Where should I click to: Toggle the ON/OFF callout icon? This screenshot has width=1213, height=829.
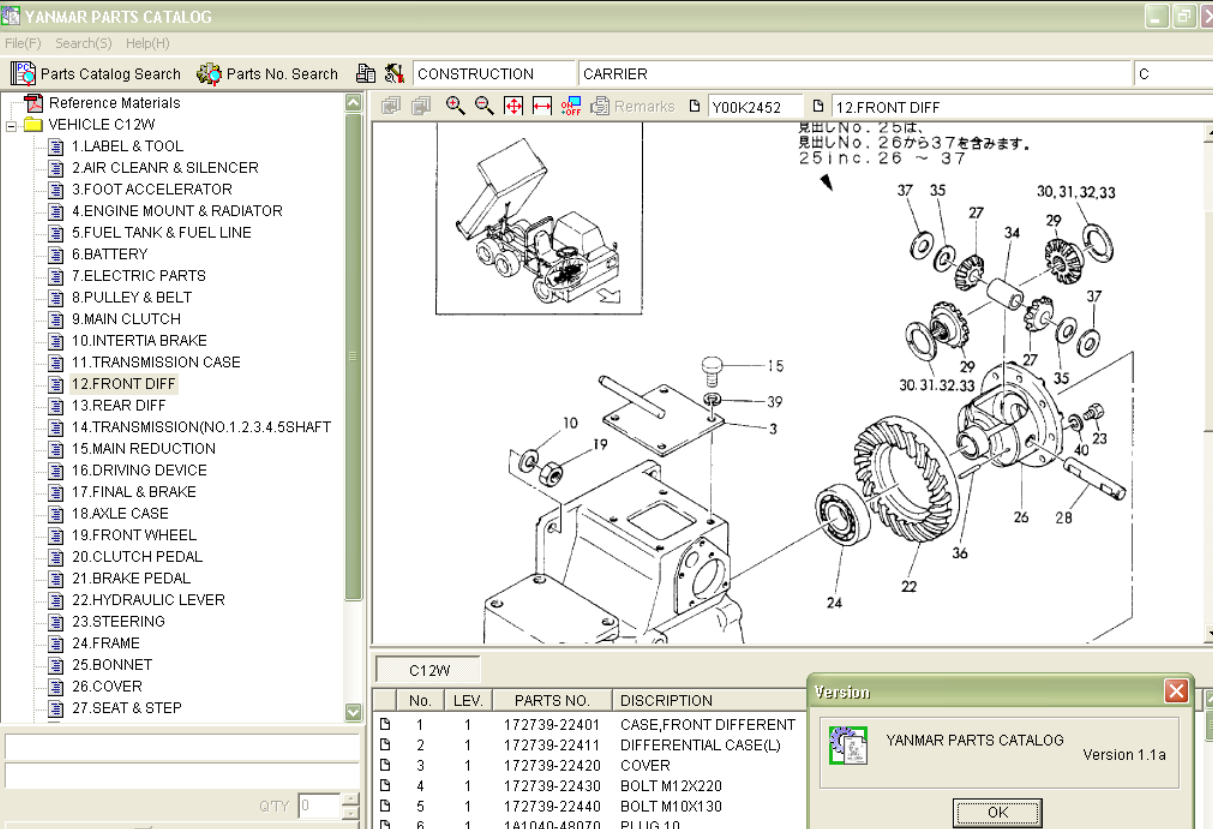571,106
